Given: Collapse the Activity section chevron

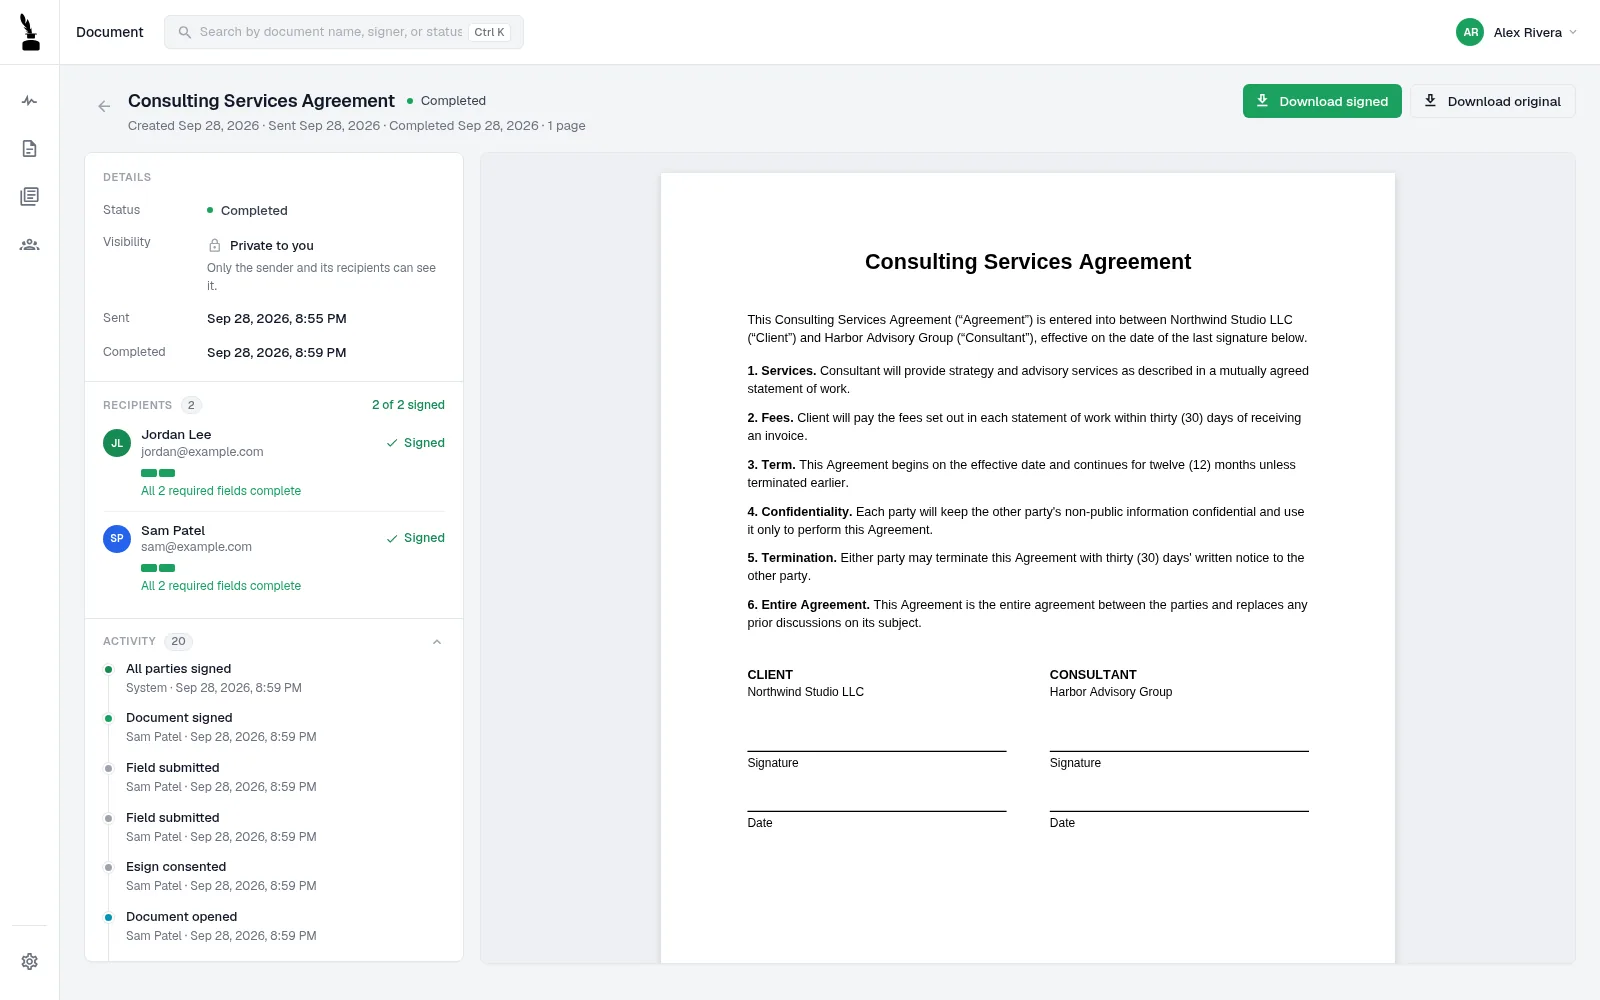Looking at the screenshot, I should pos(436,642).
